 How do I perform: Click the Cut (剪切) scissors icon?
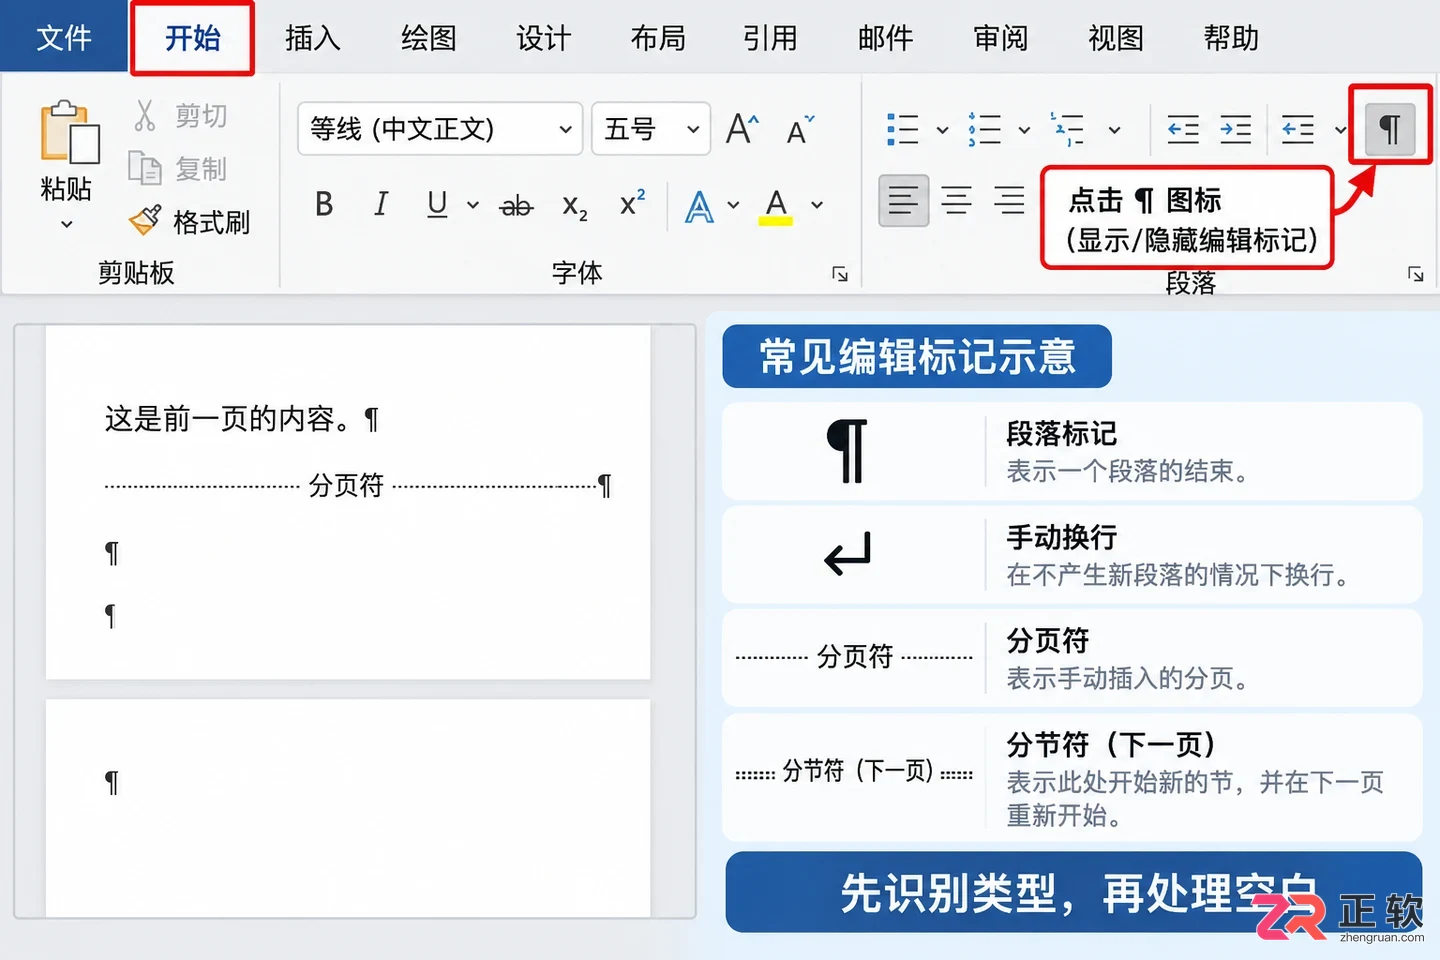pos(145,116)
